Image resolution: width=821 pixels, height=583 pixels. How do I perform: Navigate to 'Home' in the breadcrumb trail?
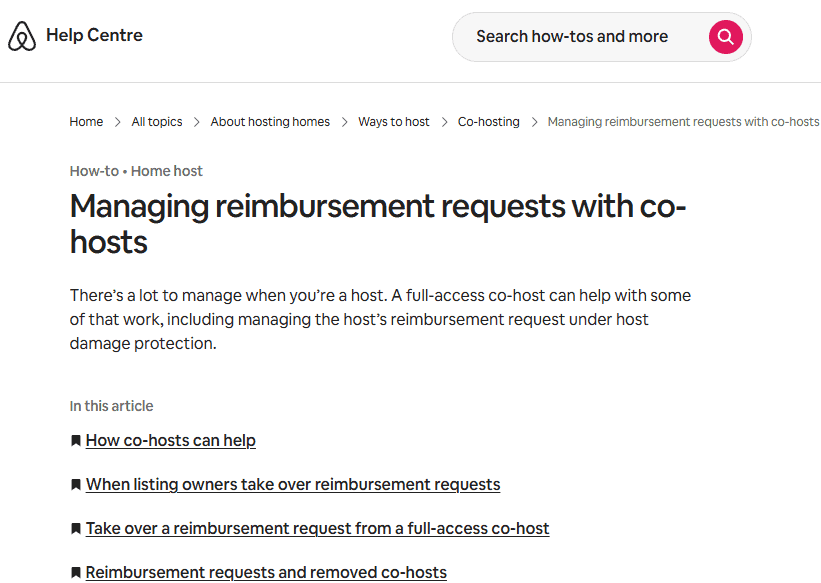click(86, 121)
